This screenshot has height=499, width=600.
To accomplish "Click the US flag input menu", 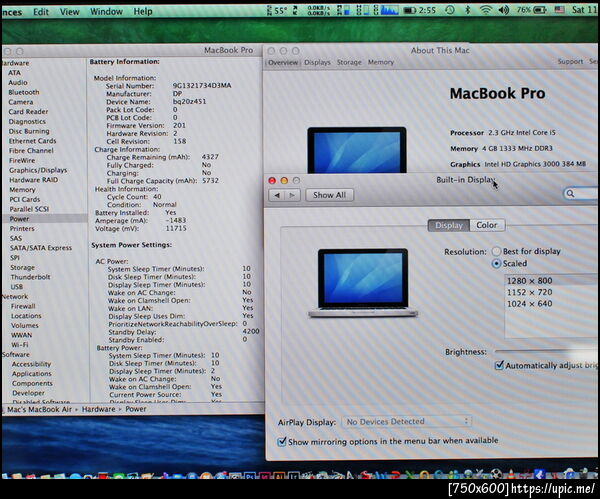I will (x=559, y=10).
